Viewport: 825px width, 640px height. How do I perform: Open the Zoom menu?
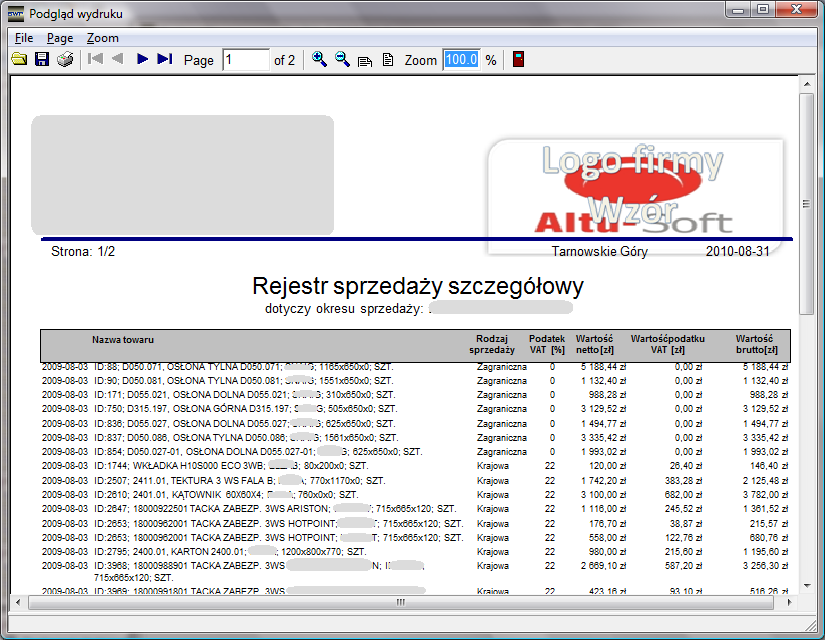[x=102, y=38]
